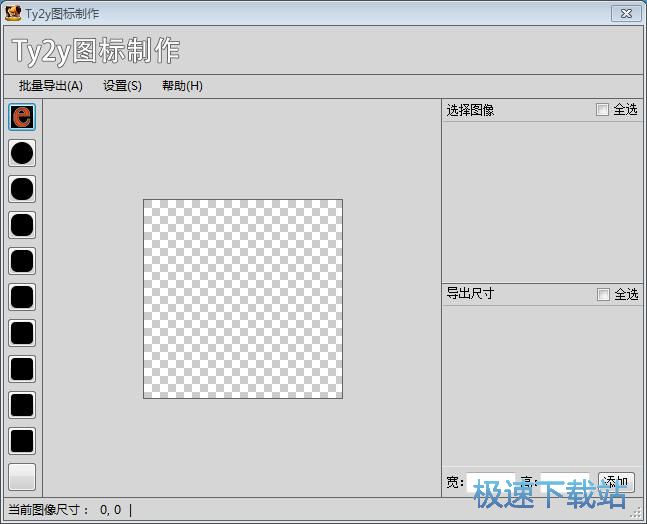Click the 选择图像 panel header
Image resolution: width=647 pixels, height=524 pixels.
470,110
